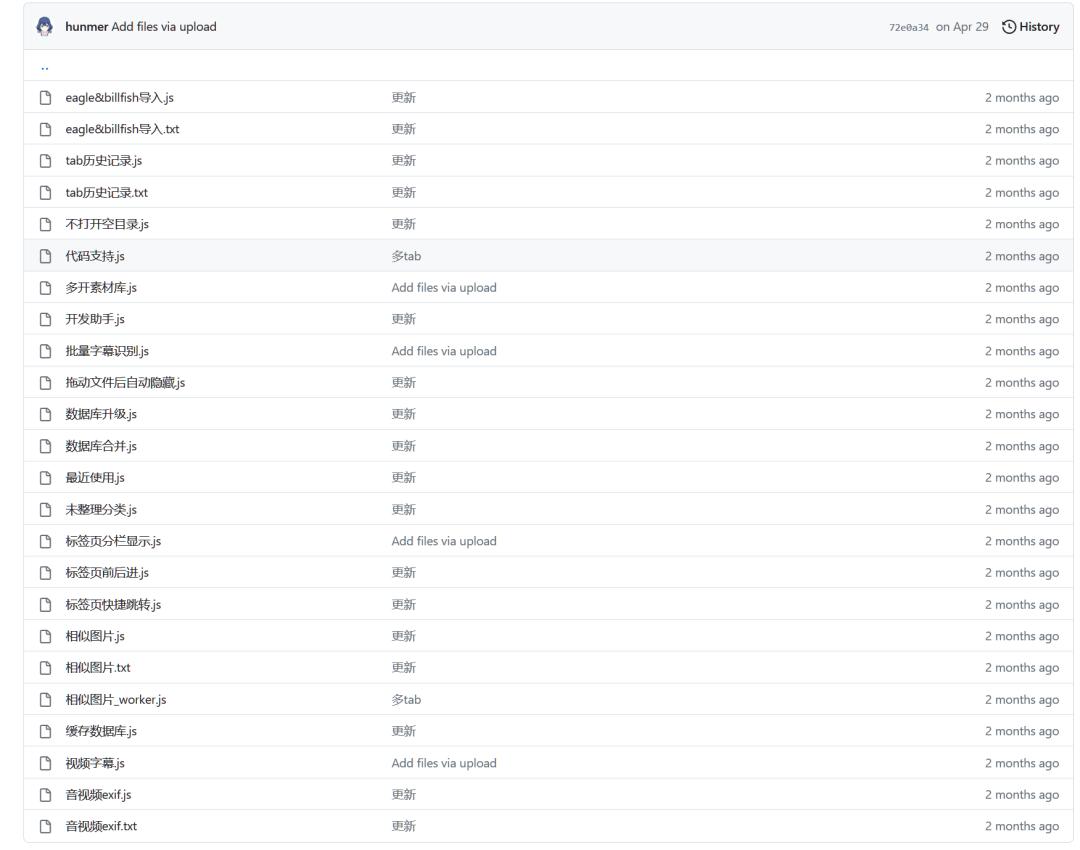Open file 视频字幕.js

95,763
